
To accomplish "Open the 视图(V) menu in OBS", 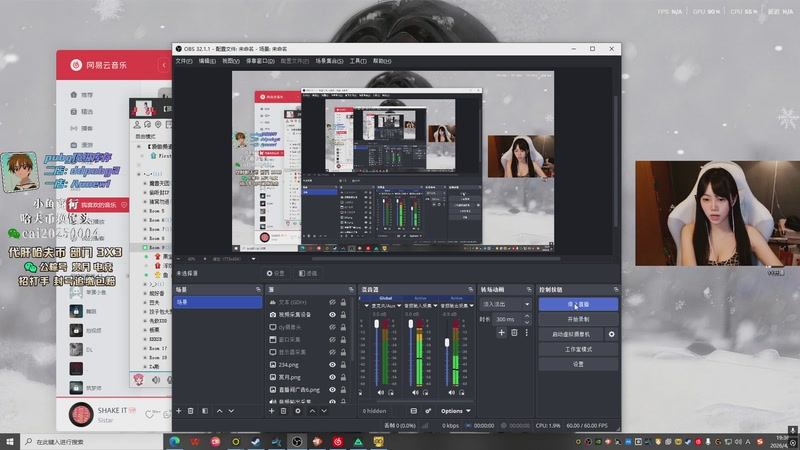I will (x=231, y=61).
